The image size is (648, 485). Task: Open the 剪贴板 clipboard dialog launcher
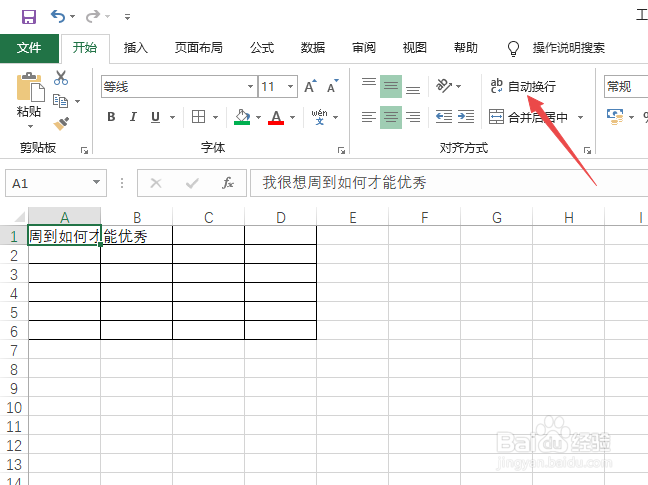(x=84, y=151)
